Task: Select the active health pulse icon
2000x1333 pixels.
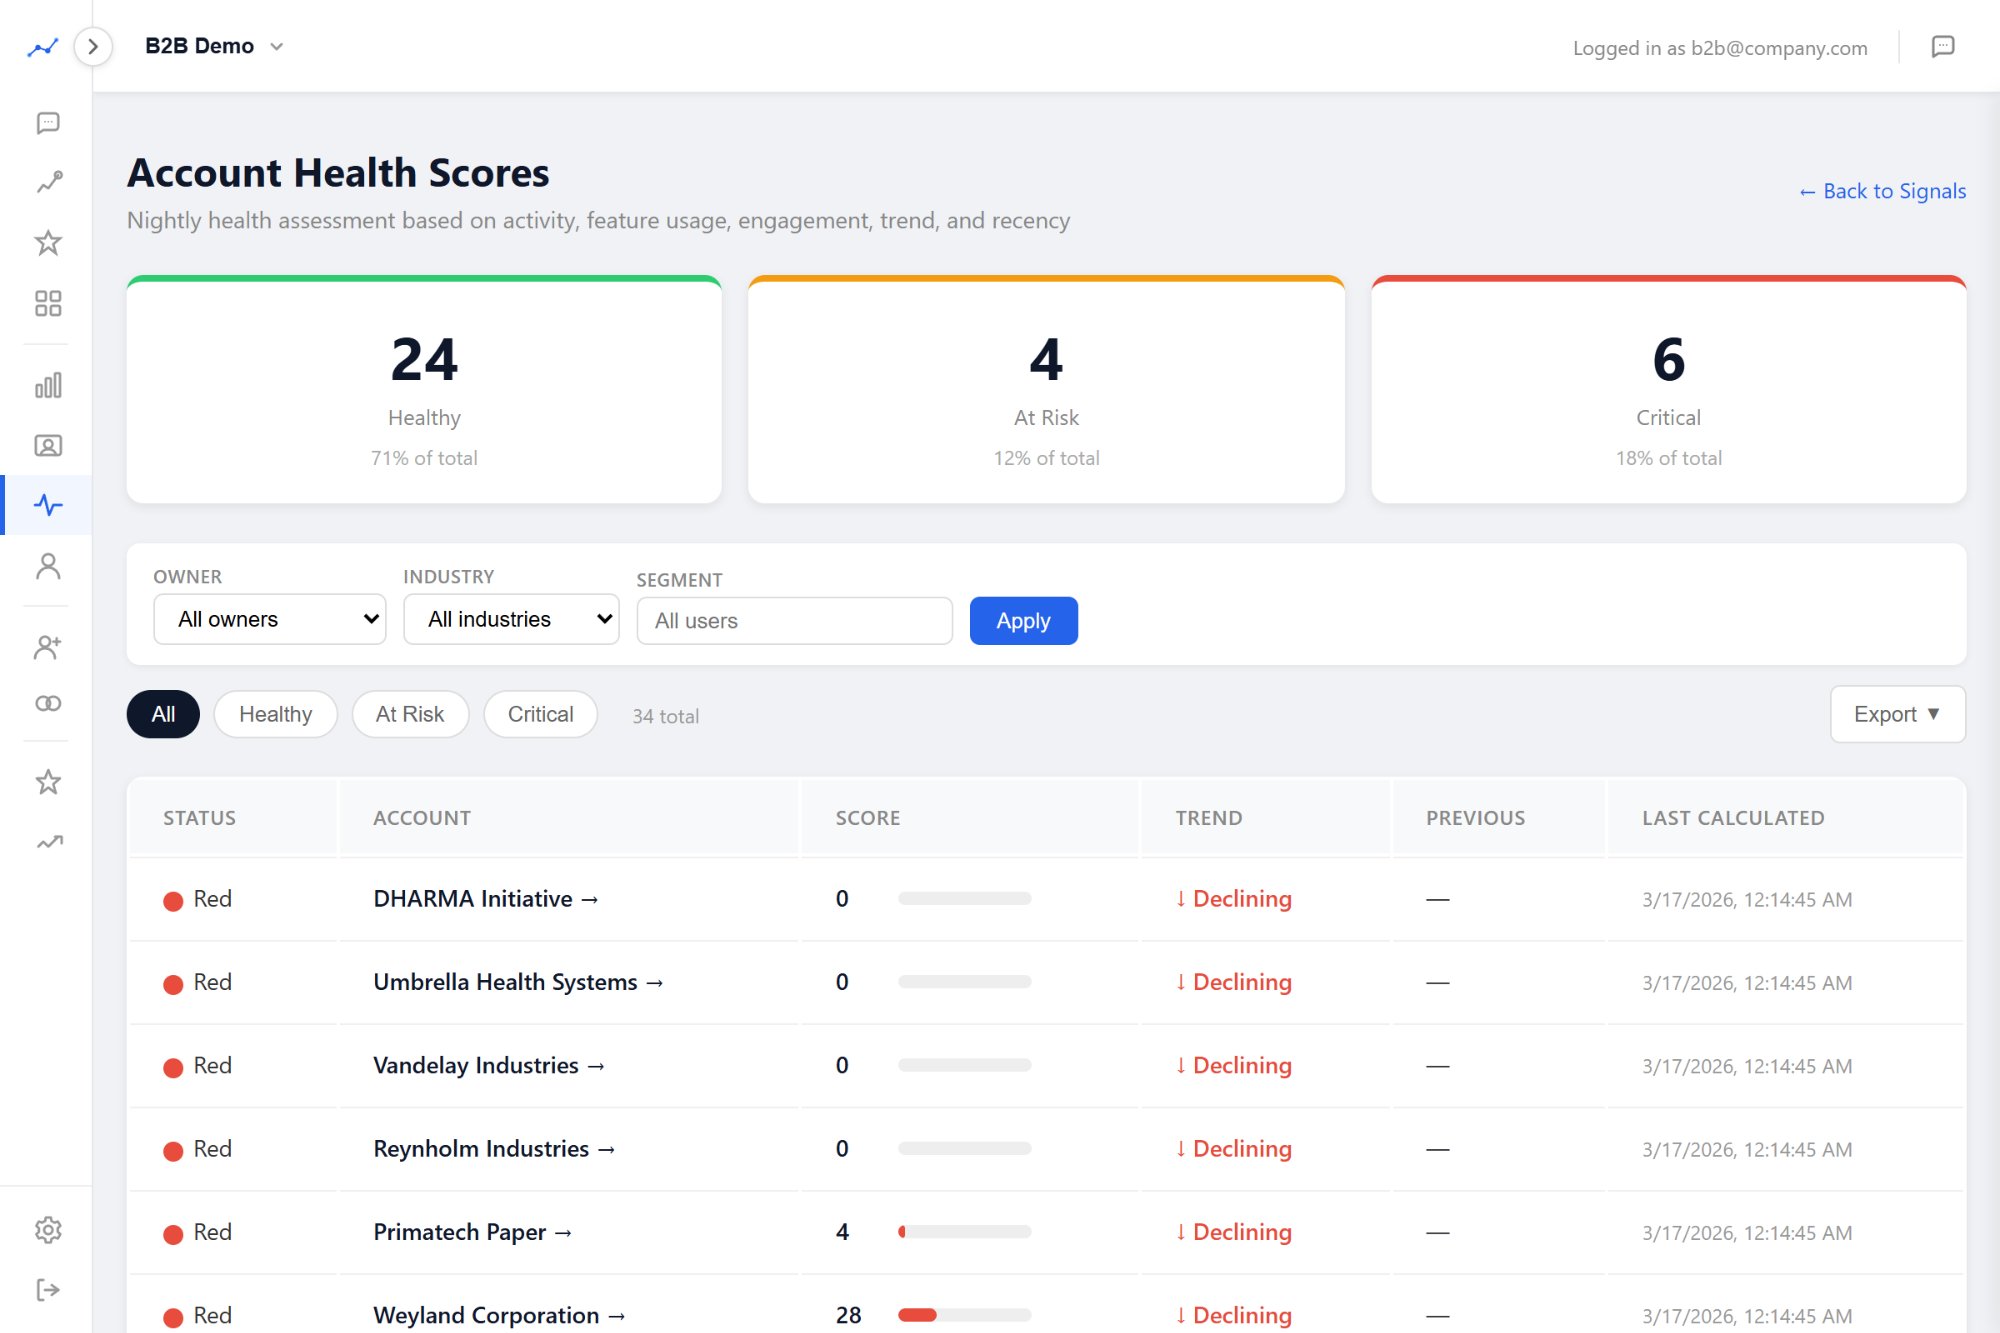Action: (47, 505)
